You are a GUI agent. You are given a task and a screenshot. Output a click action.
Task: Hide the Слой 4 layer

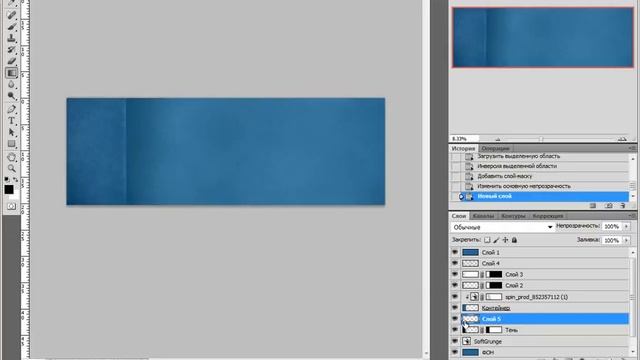click(x=455, y=263)
